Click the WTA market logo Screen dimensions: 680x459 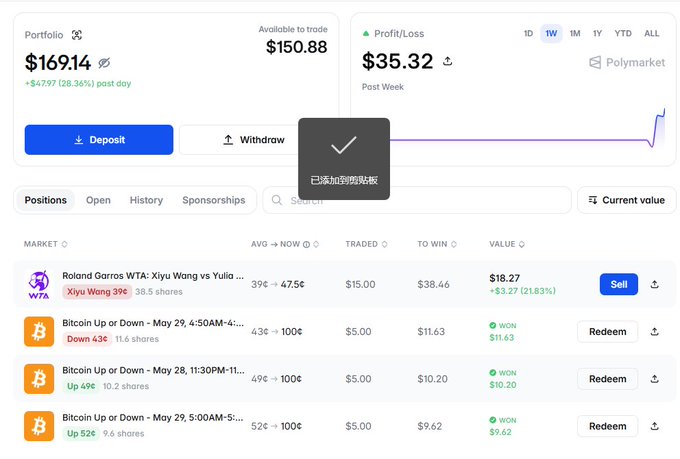39,285
